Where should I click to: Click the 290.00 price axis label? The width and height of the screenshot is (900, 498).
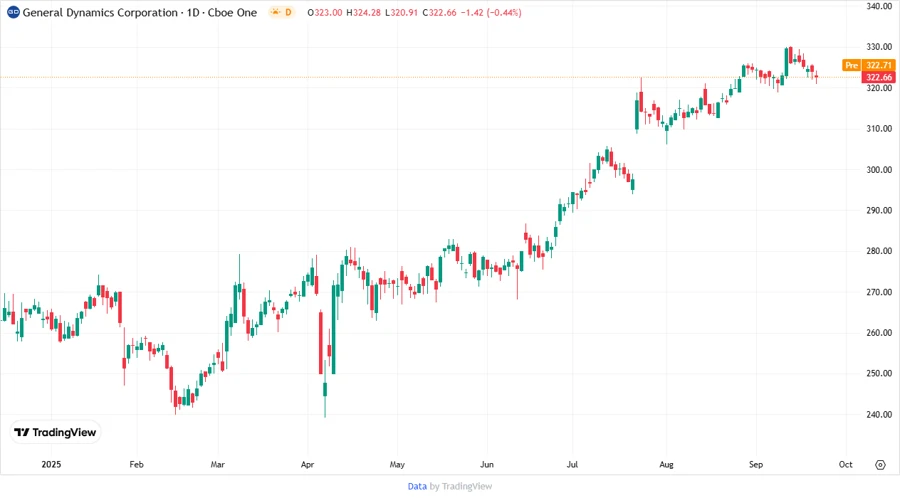[x=879, y=211]
